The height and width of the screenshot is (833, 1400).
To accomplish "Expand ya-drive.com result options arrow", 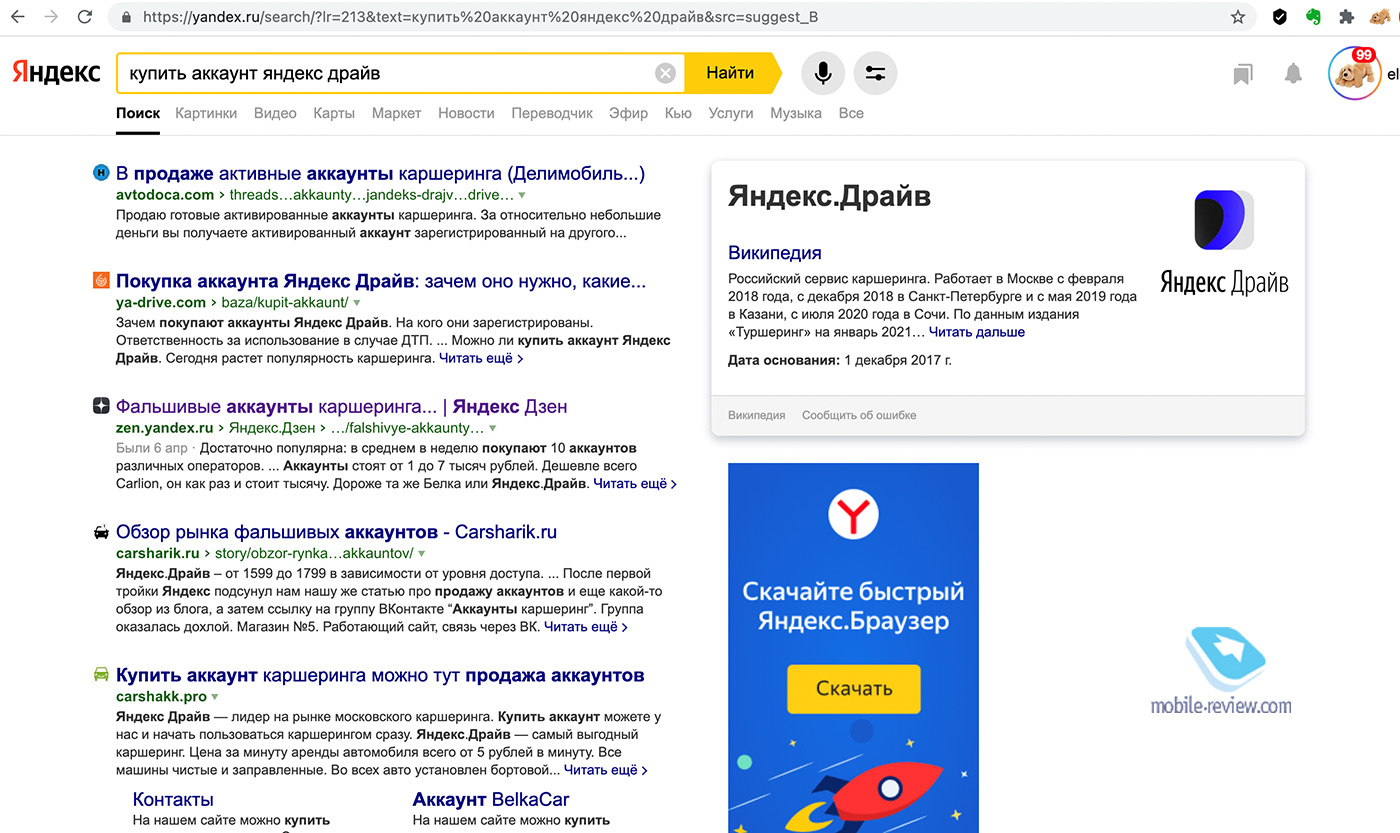I will click(357, 303).
